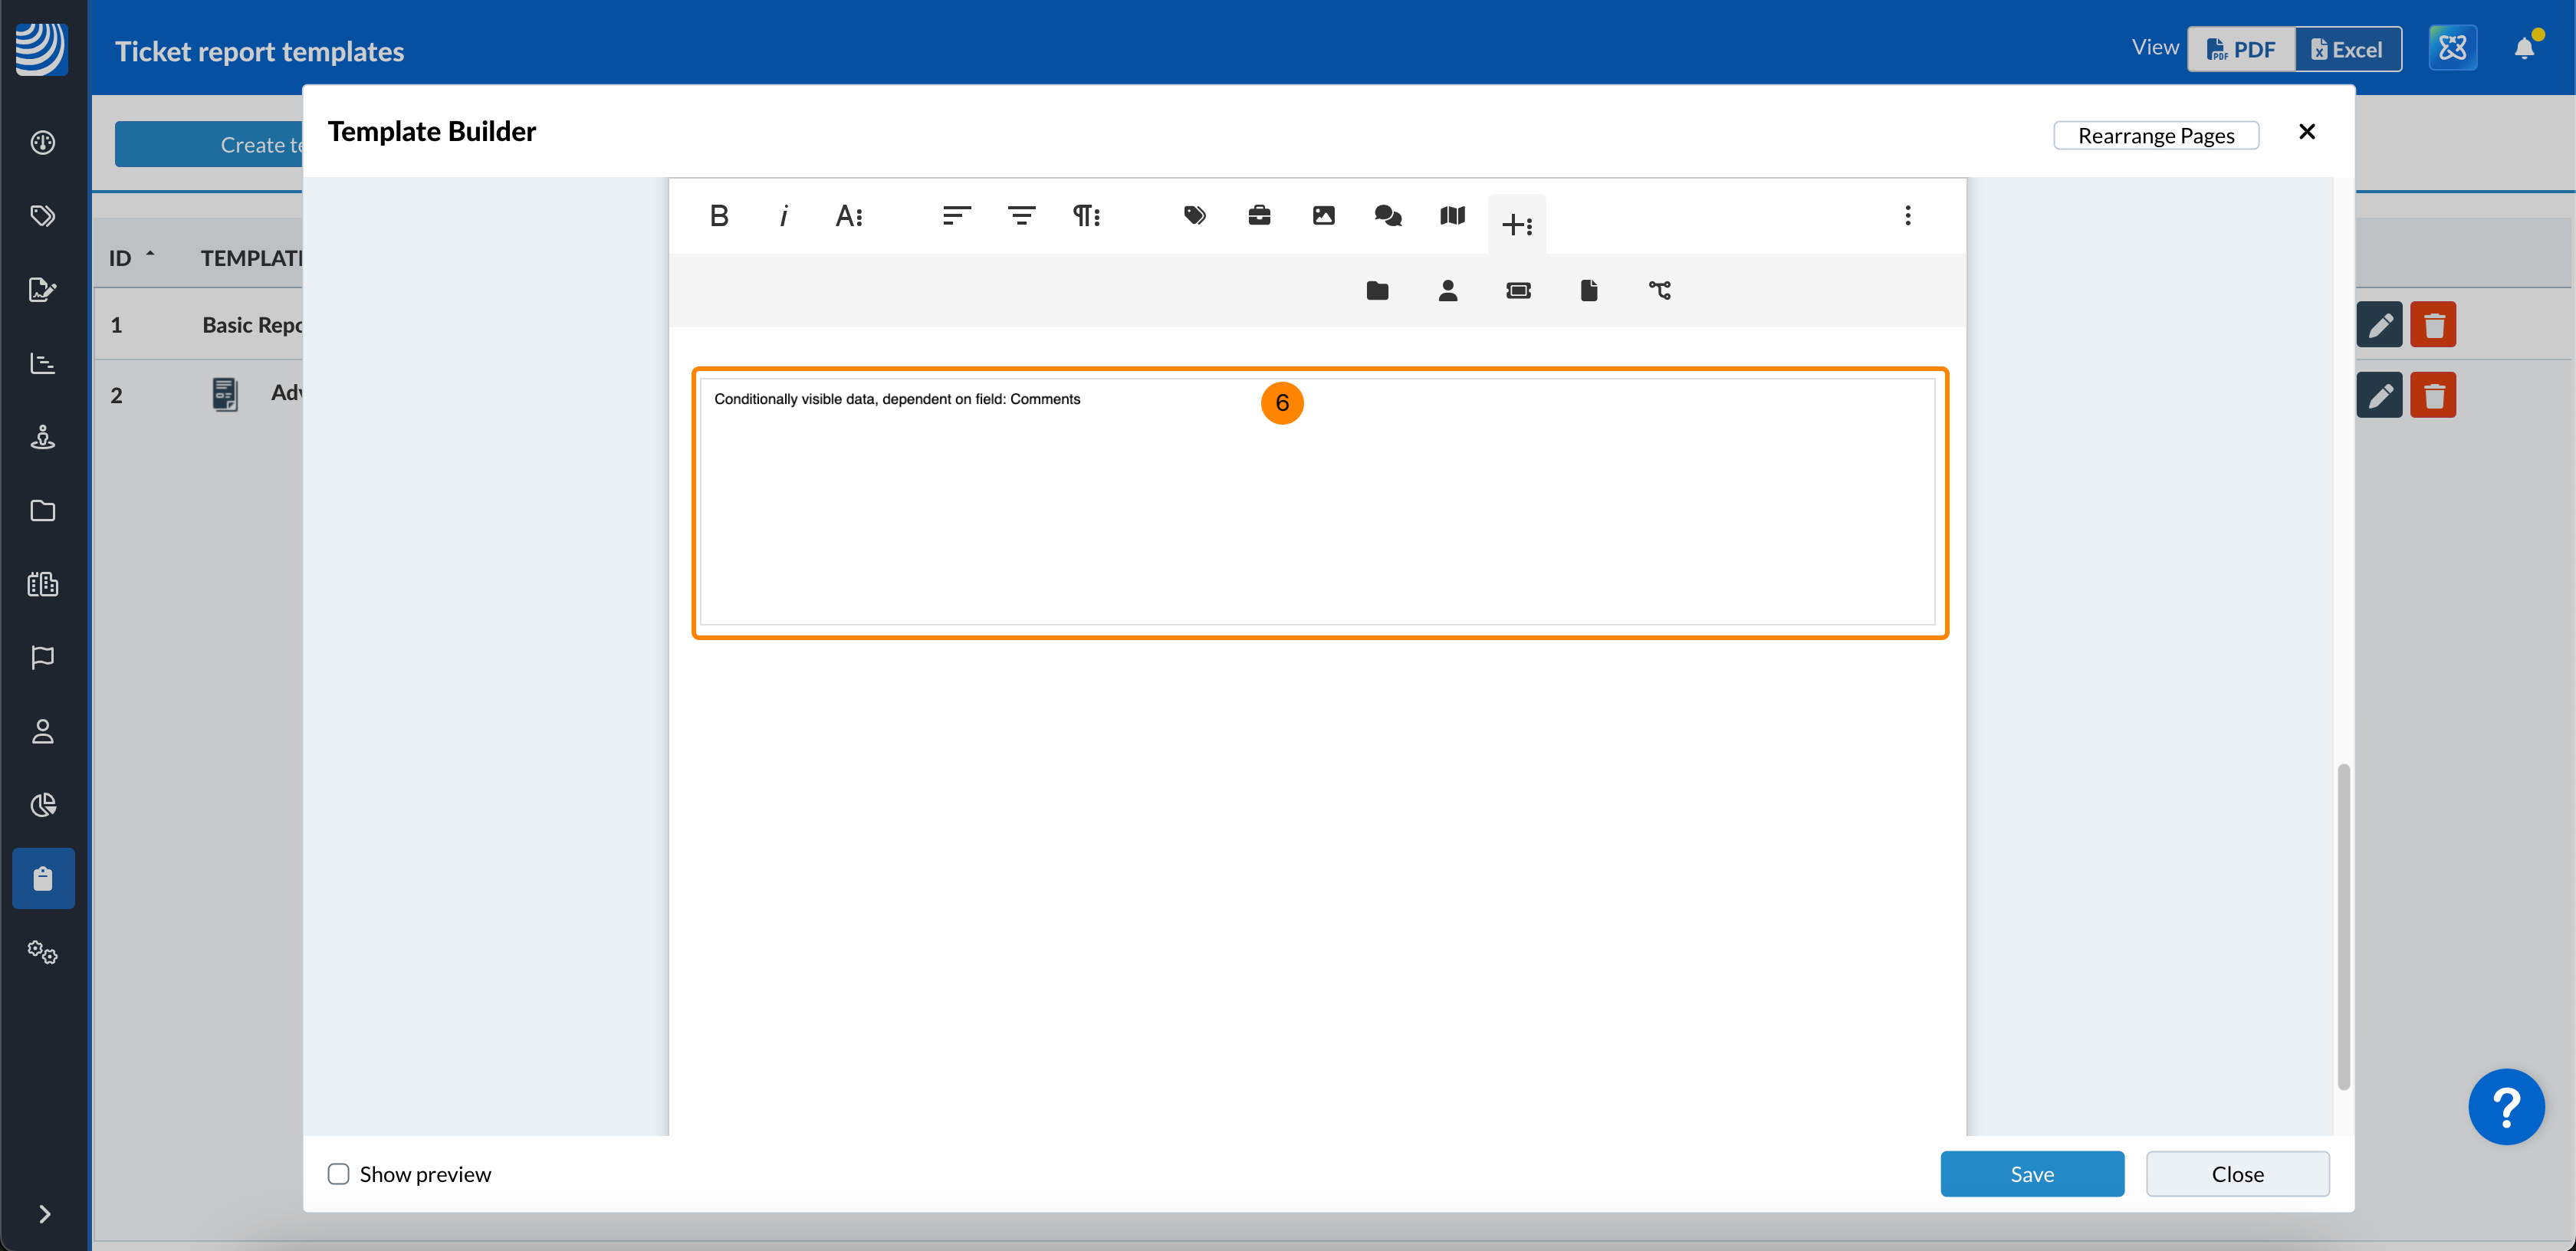The height and width of the screenshot is (1251, 2576).
Task: Insert ticket tags field icon
Action: [1194, 216]
